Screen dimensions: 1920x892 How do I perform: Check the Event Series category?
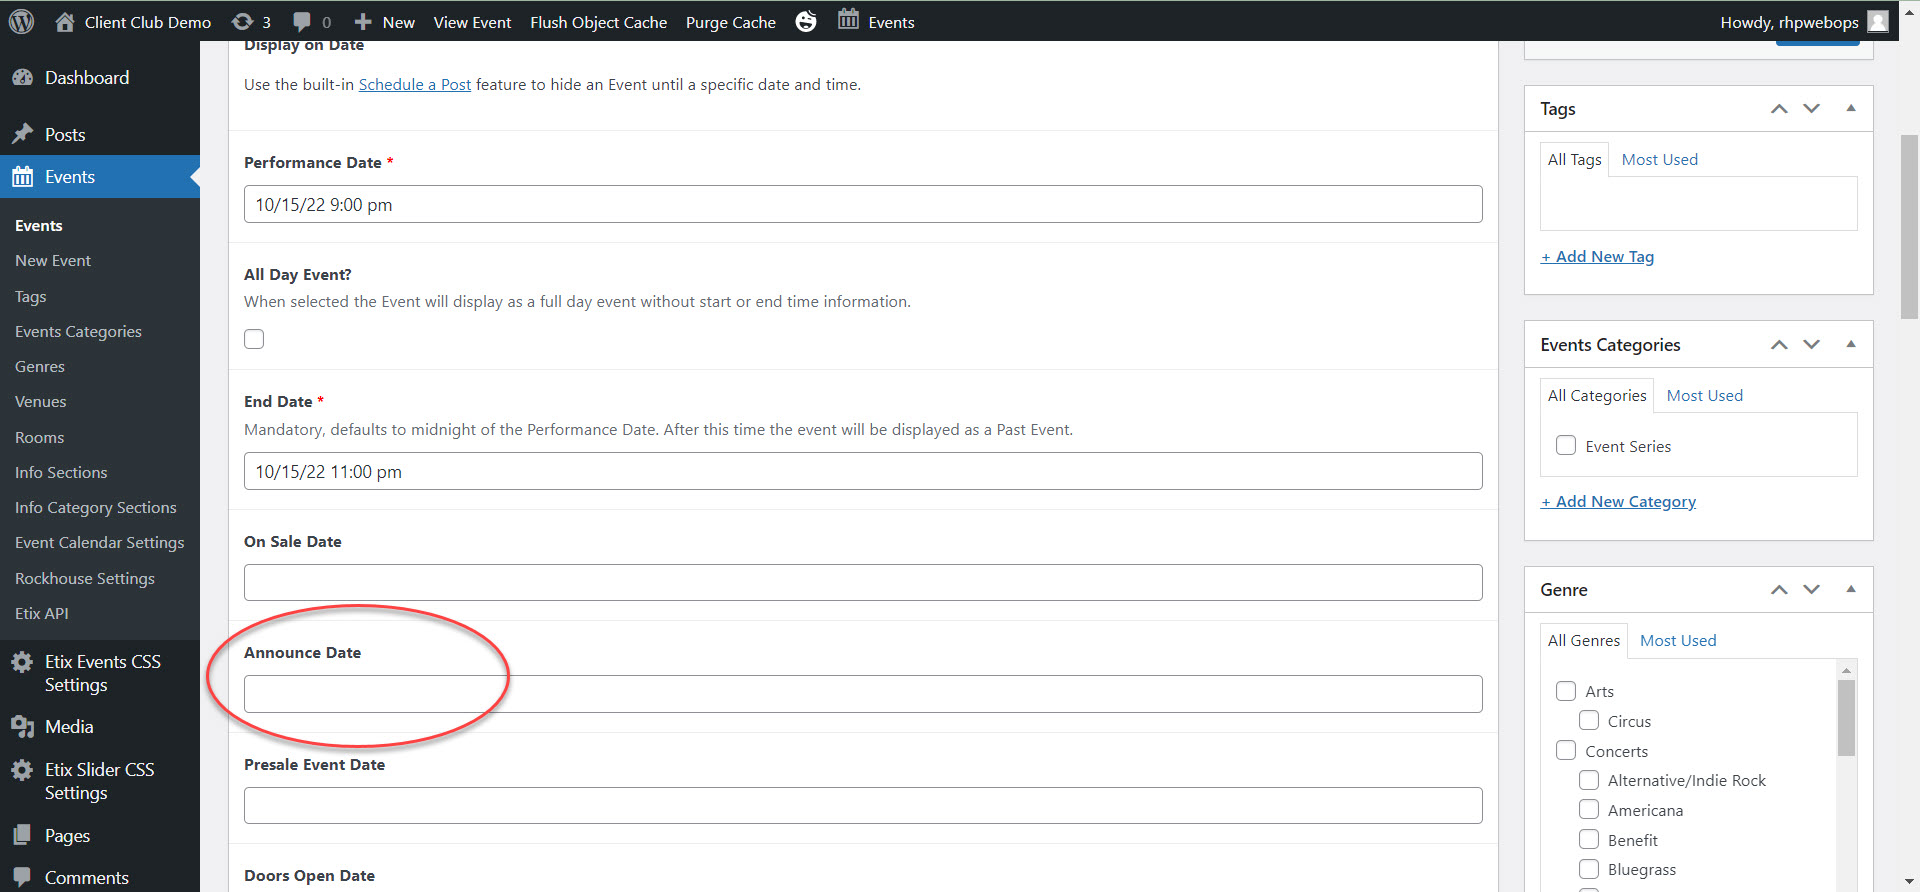click(1566, 446)
